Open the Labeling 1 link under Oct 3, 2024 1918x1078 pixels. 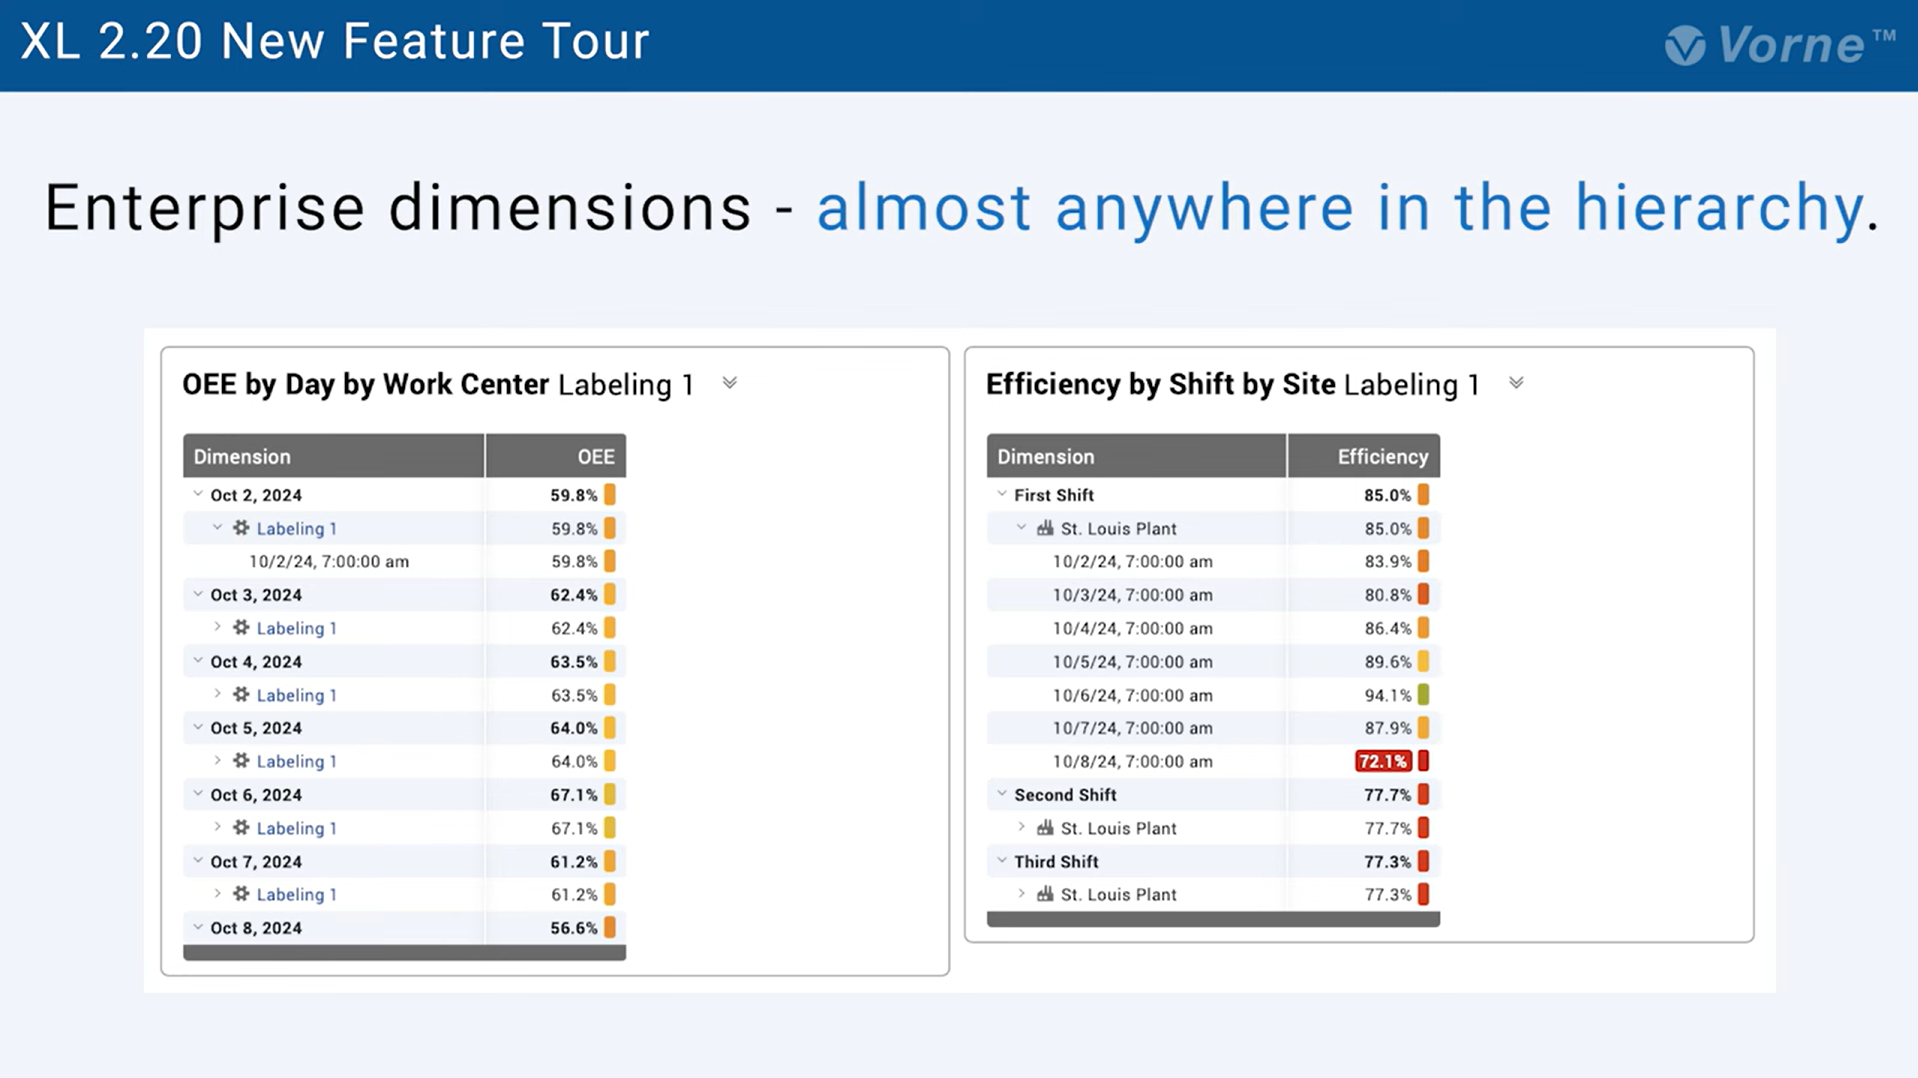[296, 628]
